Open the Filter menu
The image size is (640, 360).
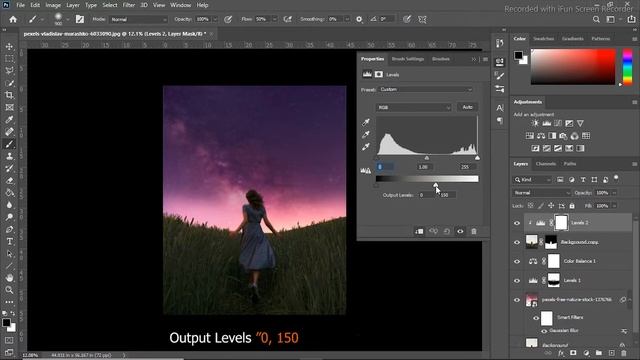(x=129, y=5)
